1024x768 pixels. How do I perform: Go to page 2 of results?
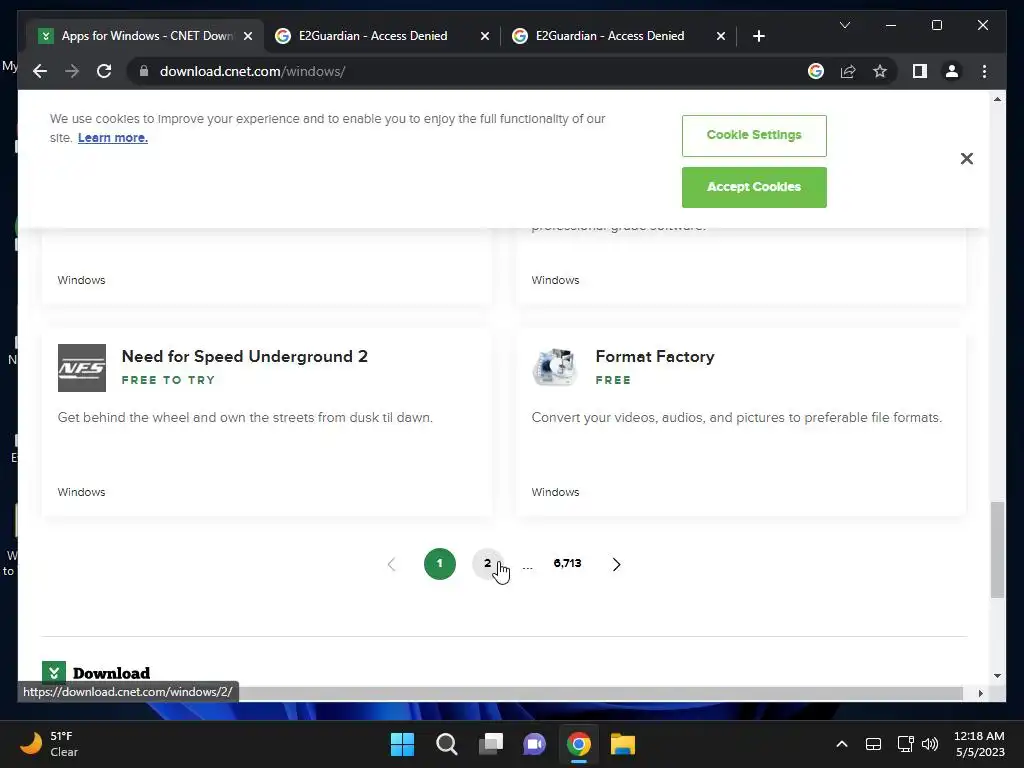[x=488, y=564]
